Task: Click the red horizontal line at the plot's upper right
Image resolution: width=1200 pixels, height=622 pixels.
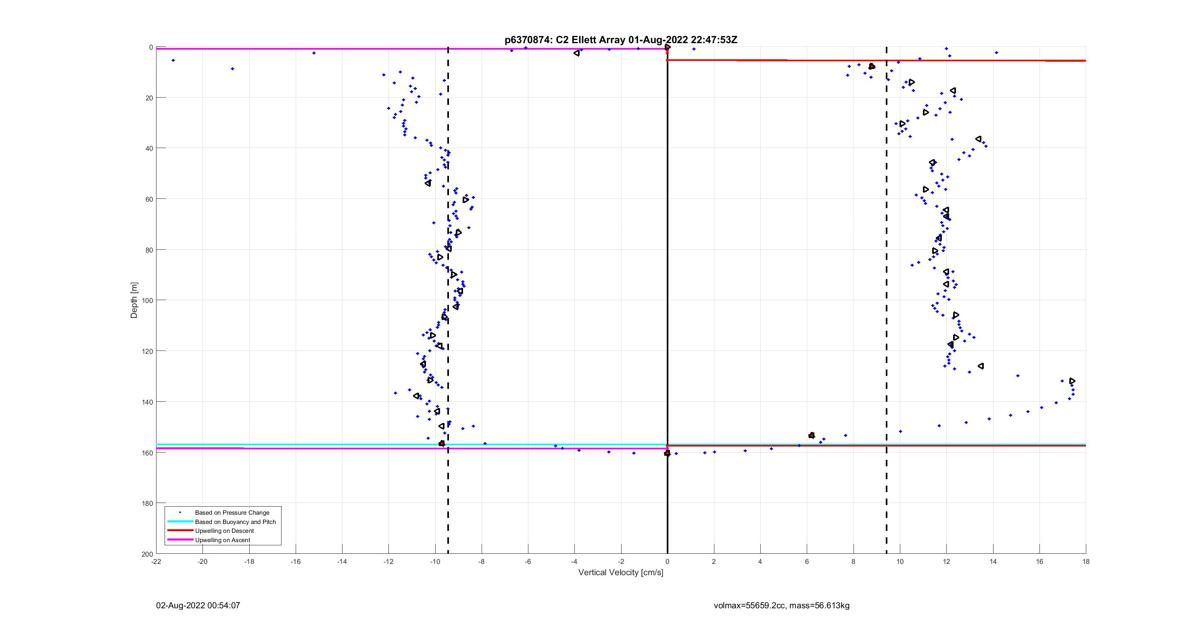Action: point(876,61)
